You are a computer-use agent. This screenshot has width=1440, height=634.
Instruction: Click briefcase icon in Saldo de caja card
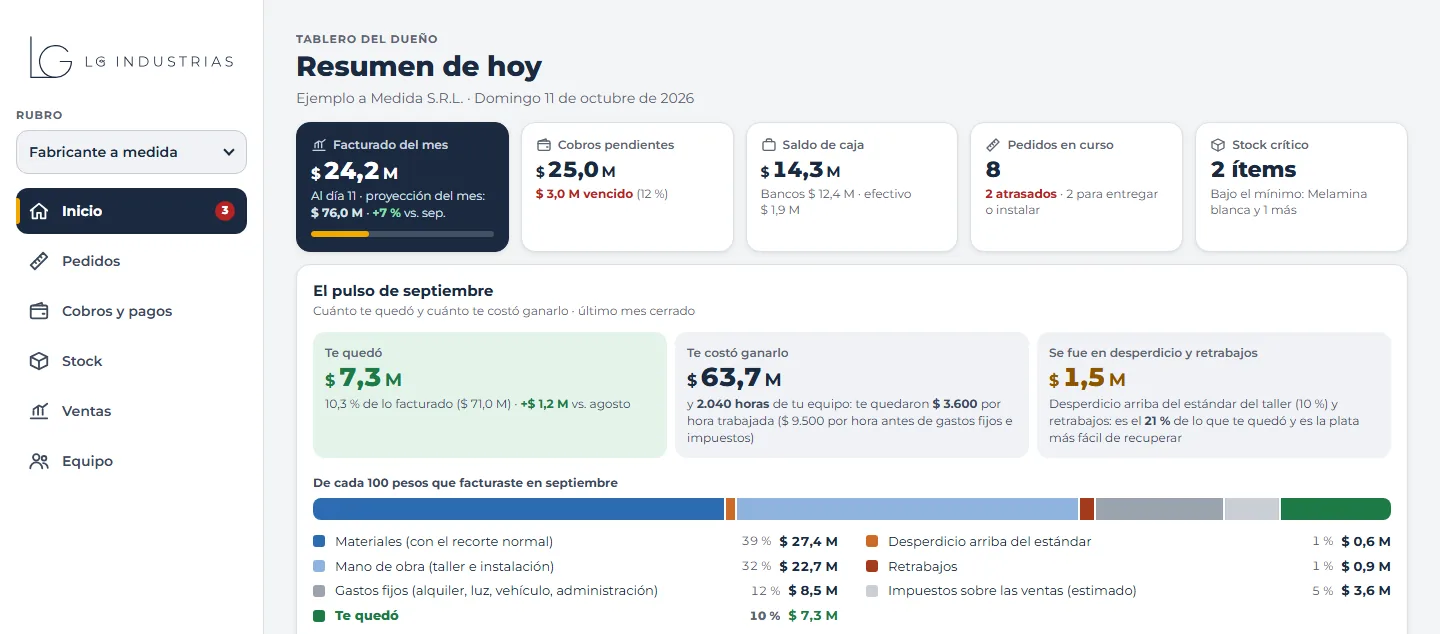coord(769,145)
